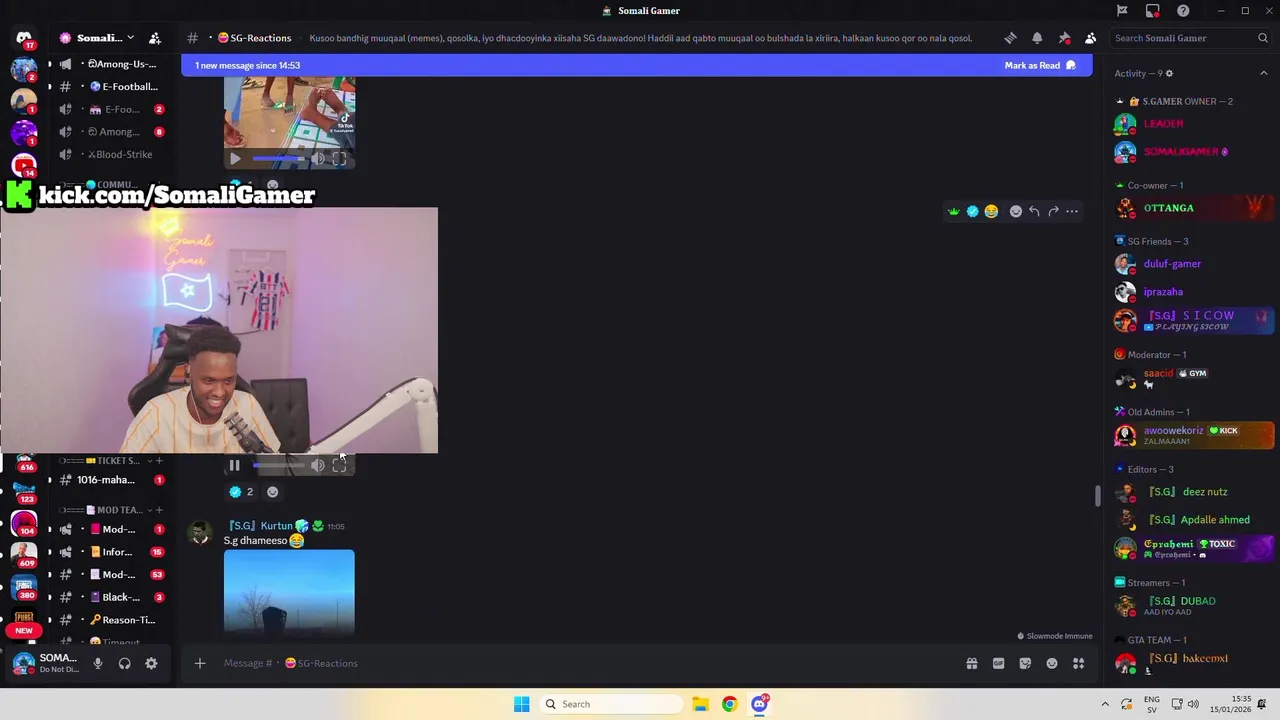1280x720 pixels.
Task: Click the plus attach button in message bar
Action: click(x=199, y=663)
